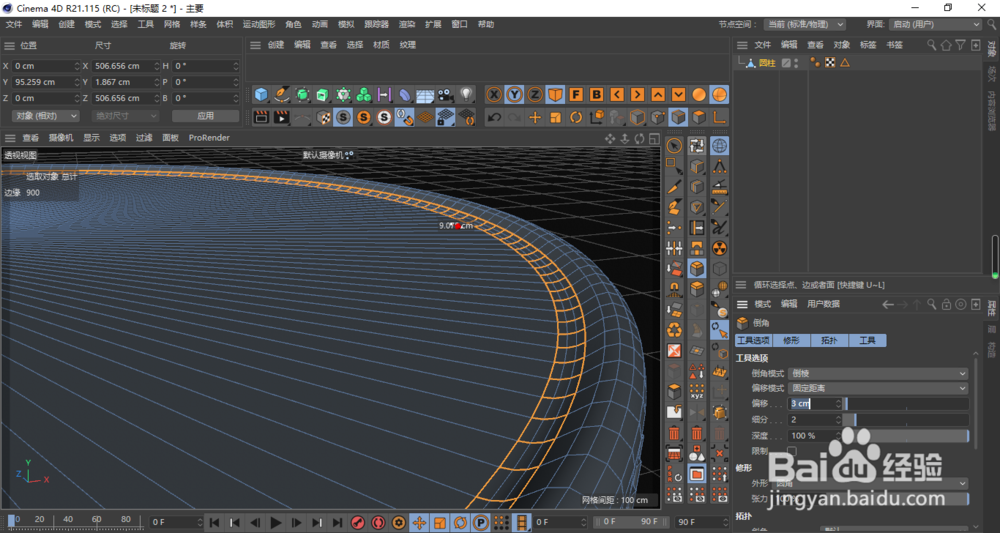This screenshot has height=533, width=1000.
Task: Switch to the 拓扑 tab
Action: tap(829, 340)
